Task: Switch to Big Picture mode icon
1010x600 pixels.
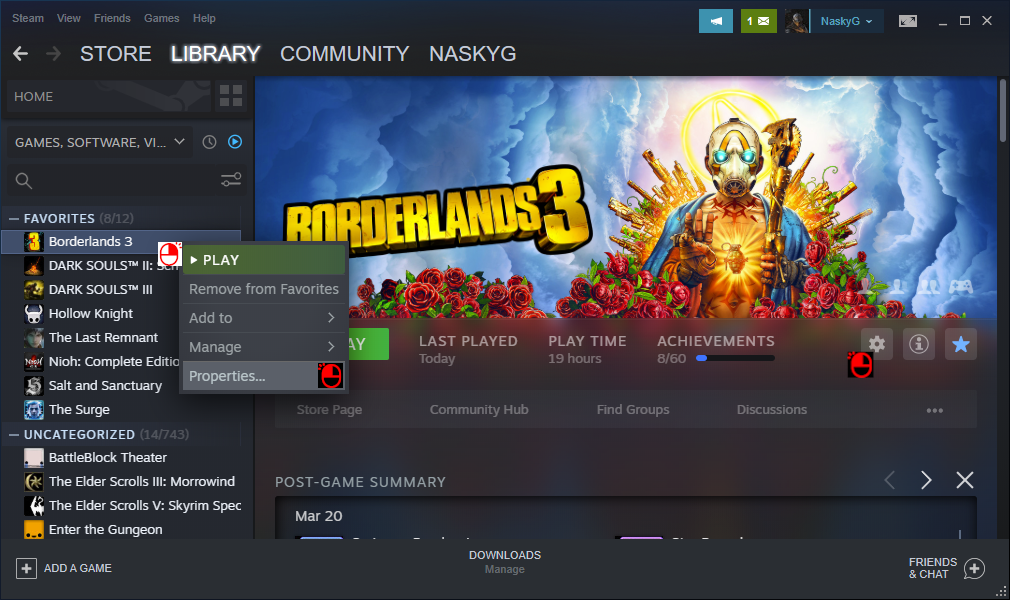Action: click(908, 21)
